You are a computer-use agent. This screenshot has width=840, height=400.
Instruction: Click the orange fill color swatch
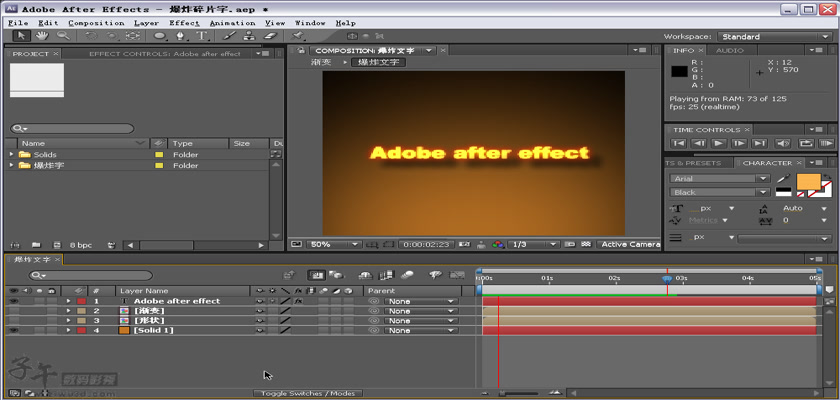[808, 180]
